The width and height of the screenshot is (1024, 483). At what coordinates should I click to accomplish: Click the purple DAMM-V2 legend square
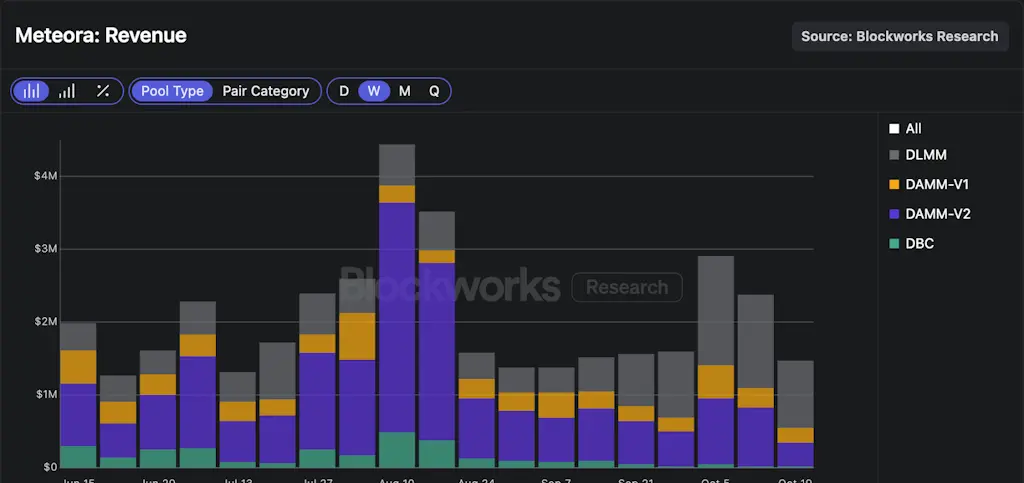[894, 214]
